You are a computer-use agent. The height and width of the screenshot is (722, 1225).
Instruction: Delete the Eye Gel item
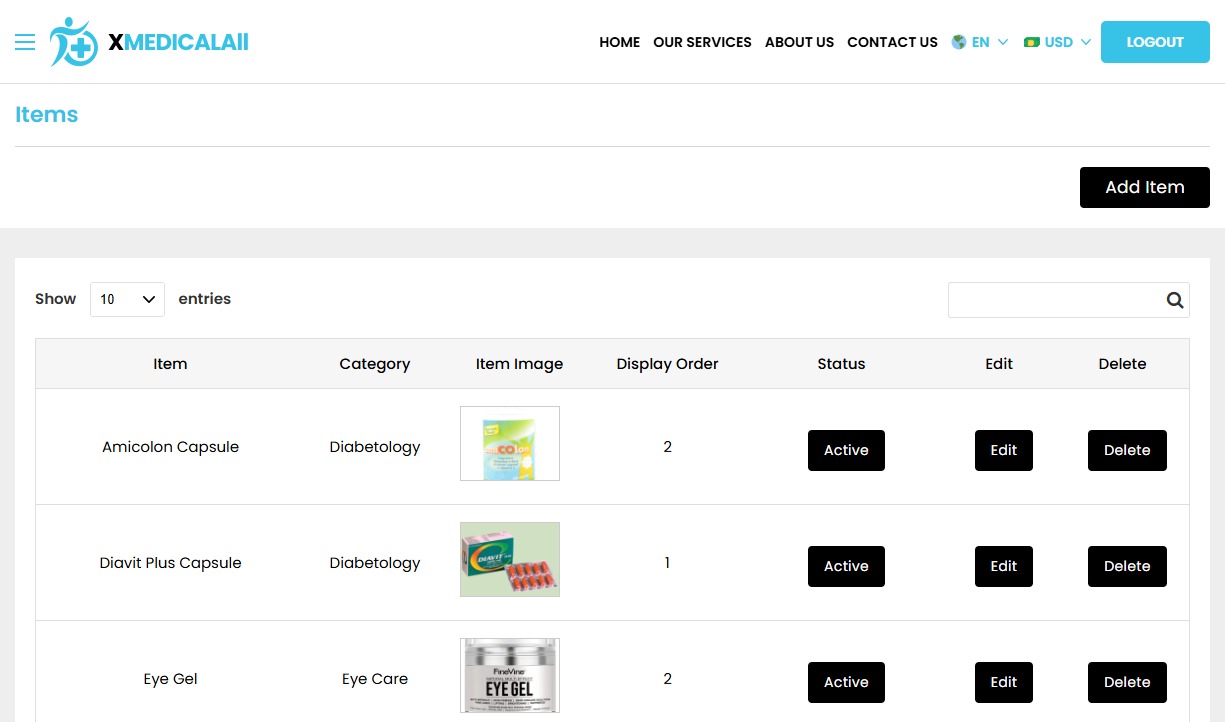click(1127, 682)
